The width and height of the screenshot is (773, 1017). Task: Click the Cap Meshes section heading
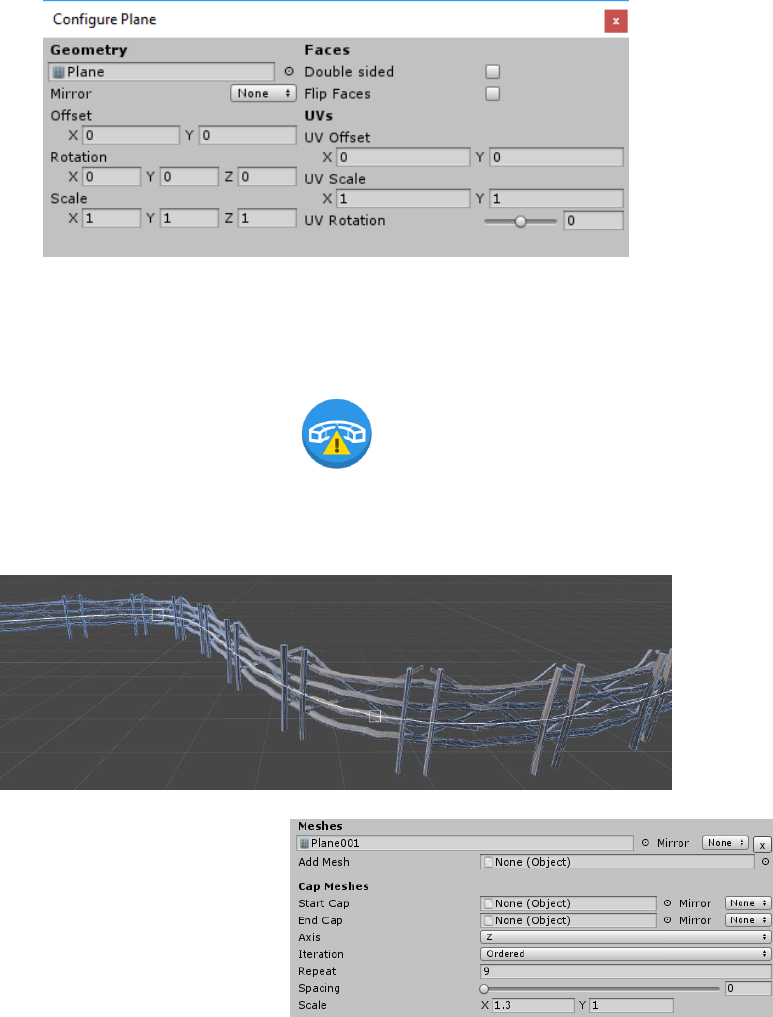[333, 887]
